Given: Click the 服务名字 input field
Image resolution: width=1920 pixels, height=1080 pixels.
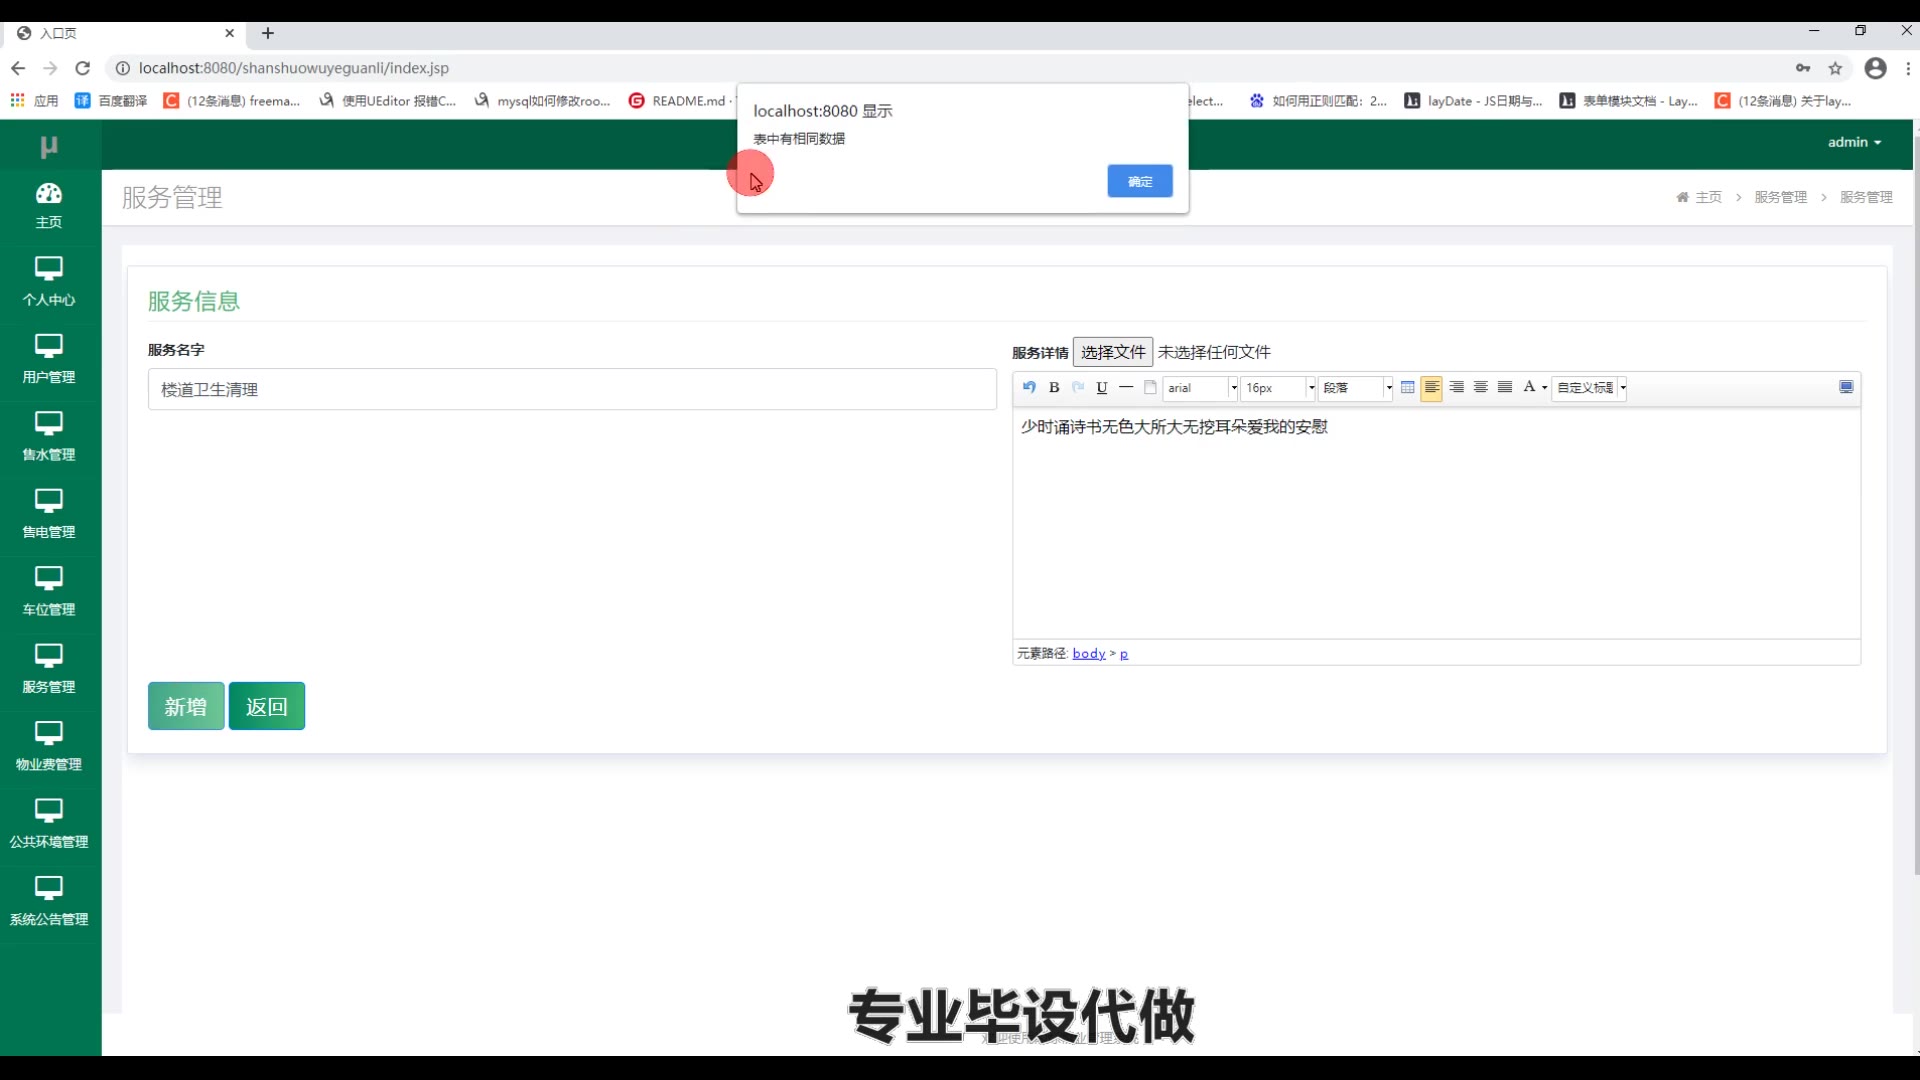Looking at the screenshot, I should point(572,390).
